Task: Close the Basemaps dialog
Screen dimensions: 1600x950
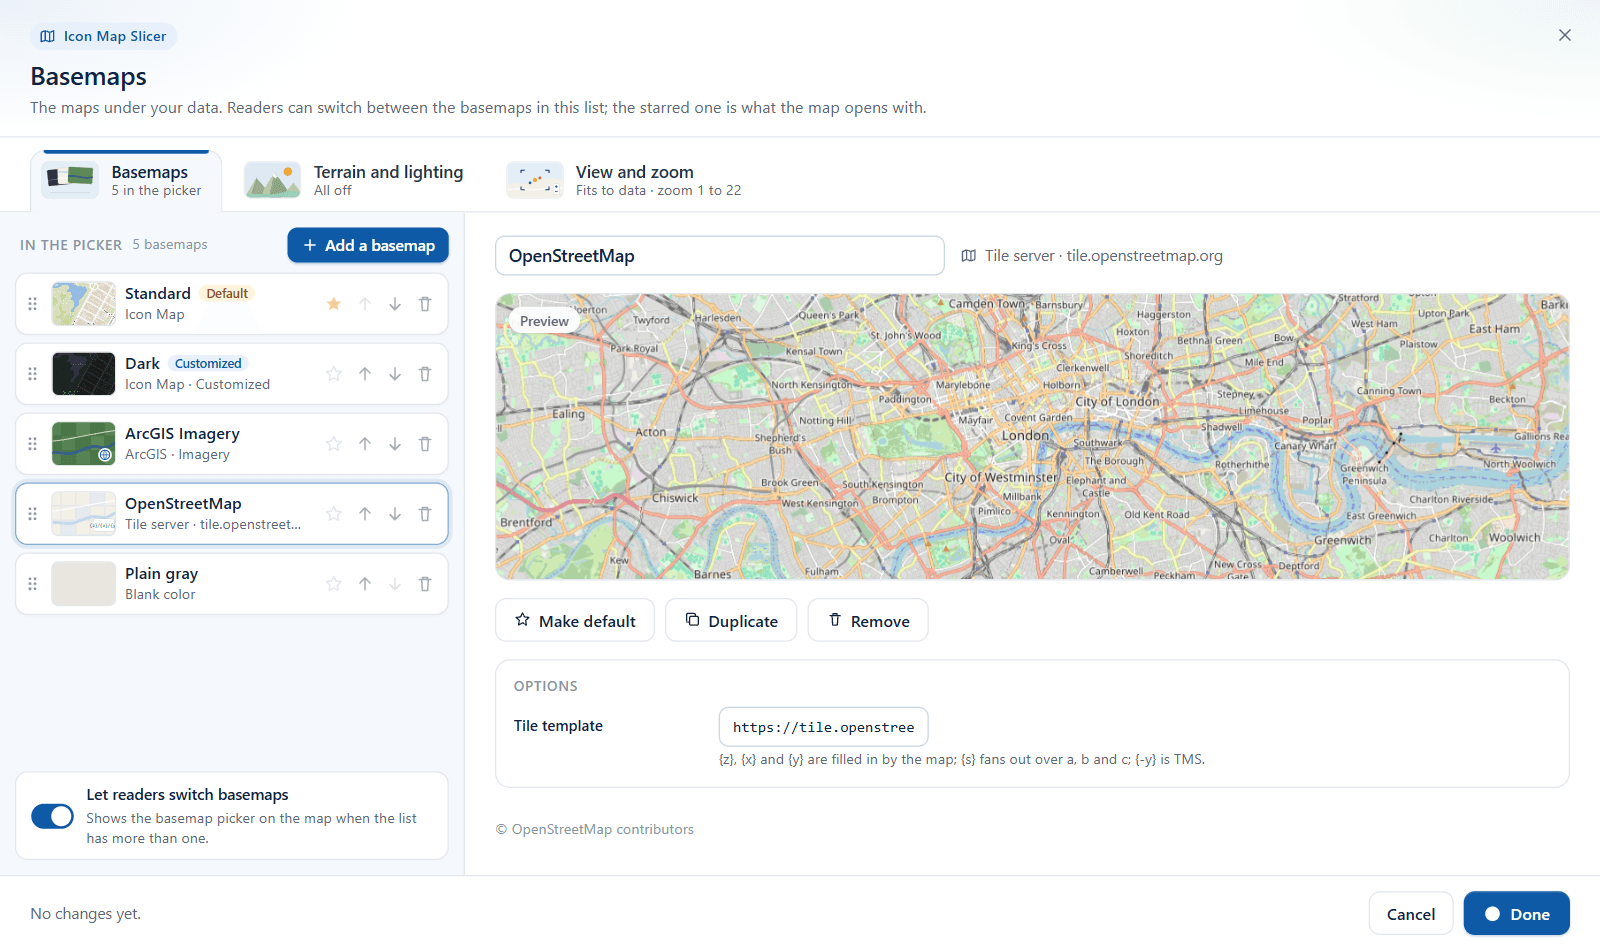Action: click(x=1565, y=35)
